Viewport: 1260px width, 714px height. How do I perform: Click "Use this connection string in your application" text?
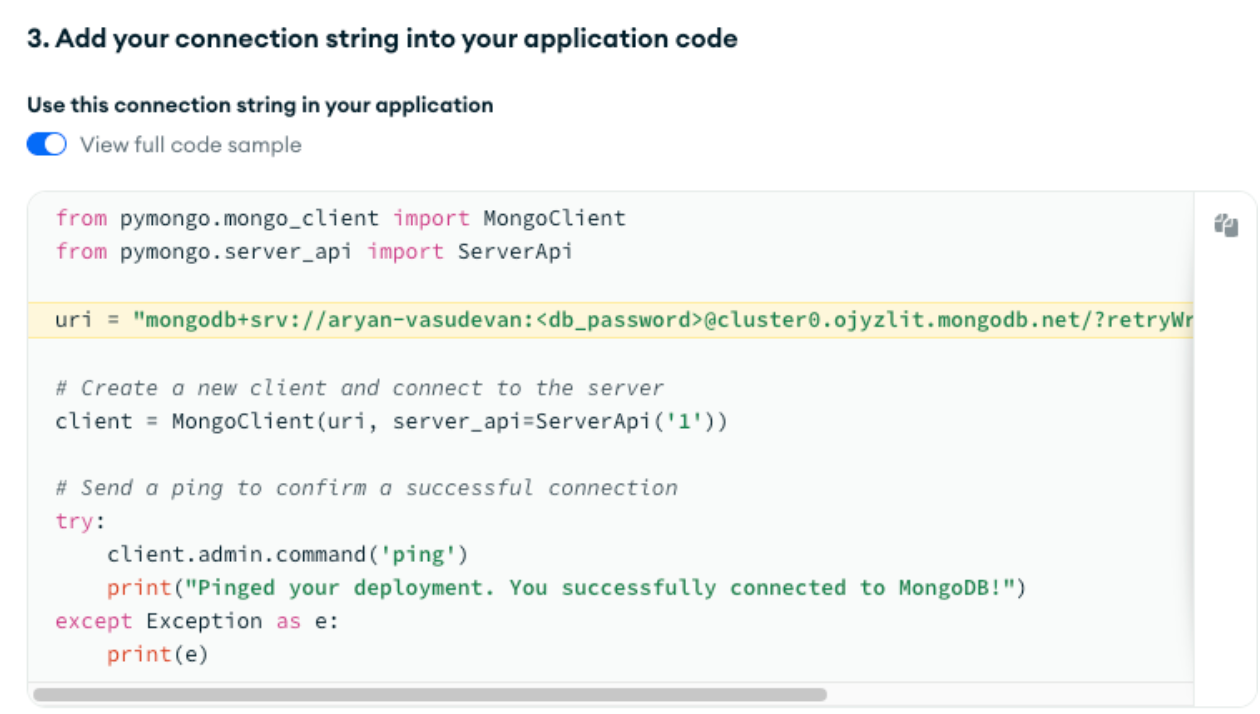[260, 105]
